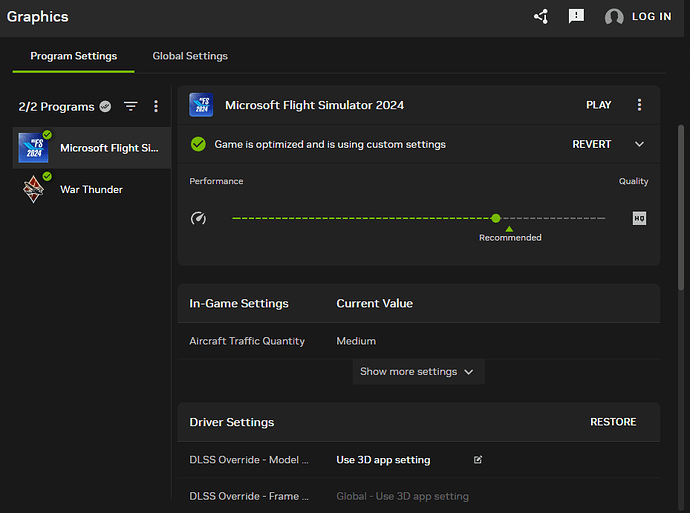
Task: Click the 'Use 3D app setting' value
Action: pyautogui.click(x=383, y=460)
